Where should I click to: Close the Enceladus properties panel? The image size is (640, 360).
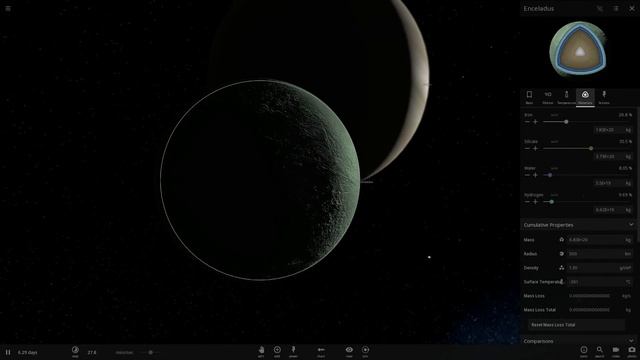click(632, 9)
